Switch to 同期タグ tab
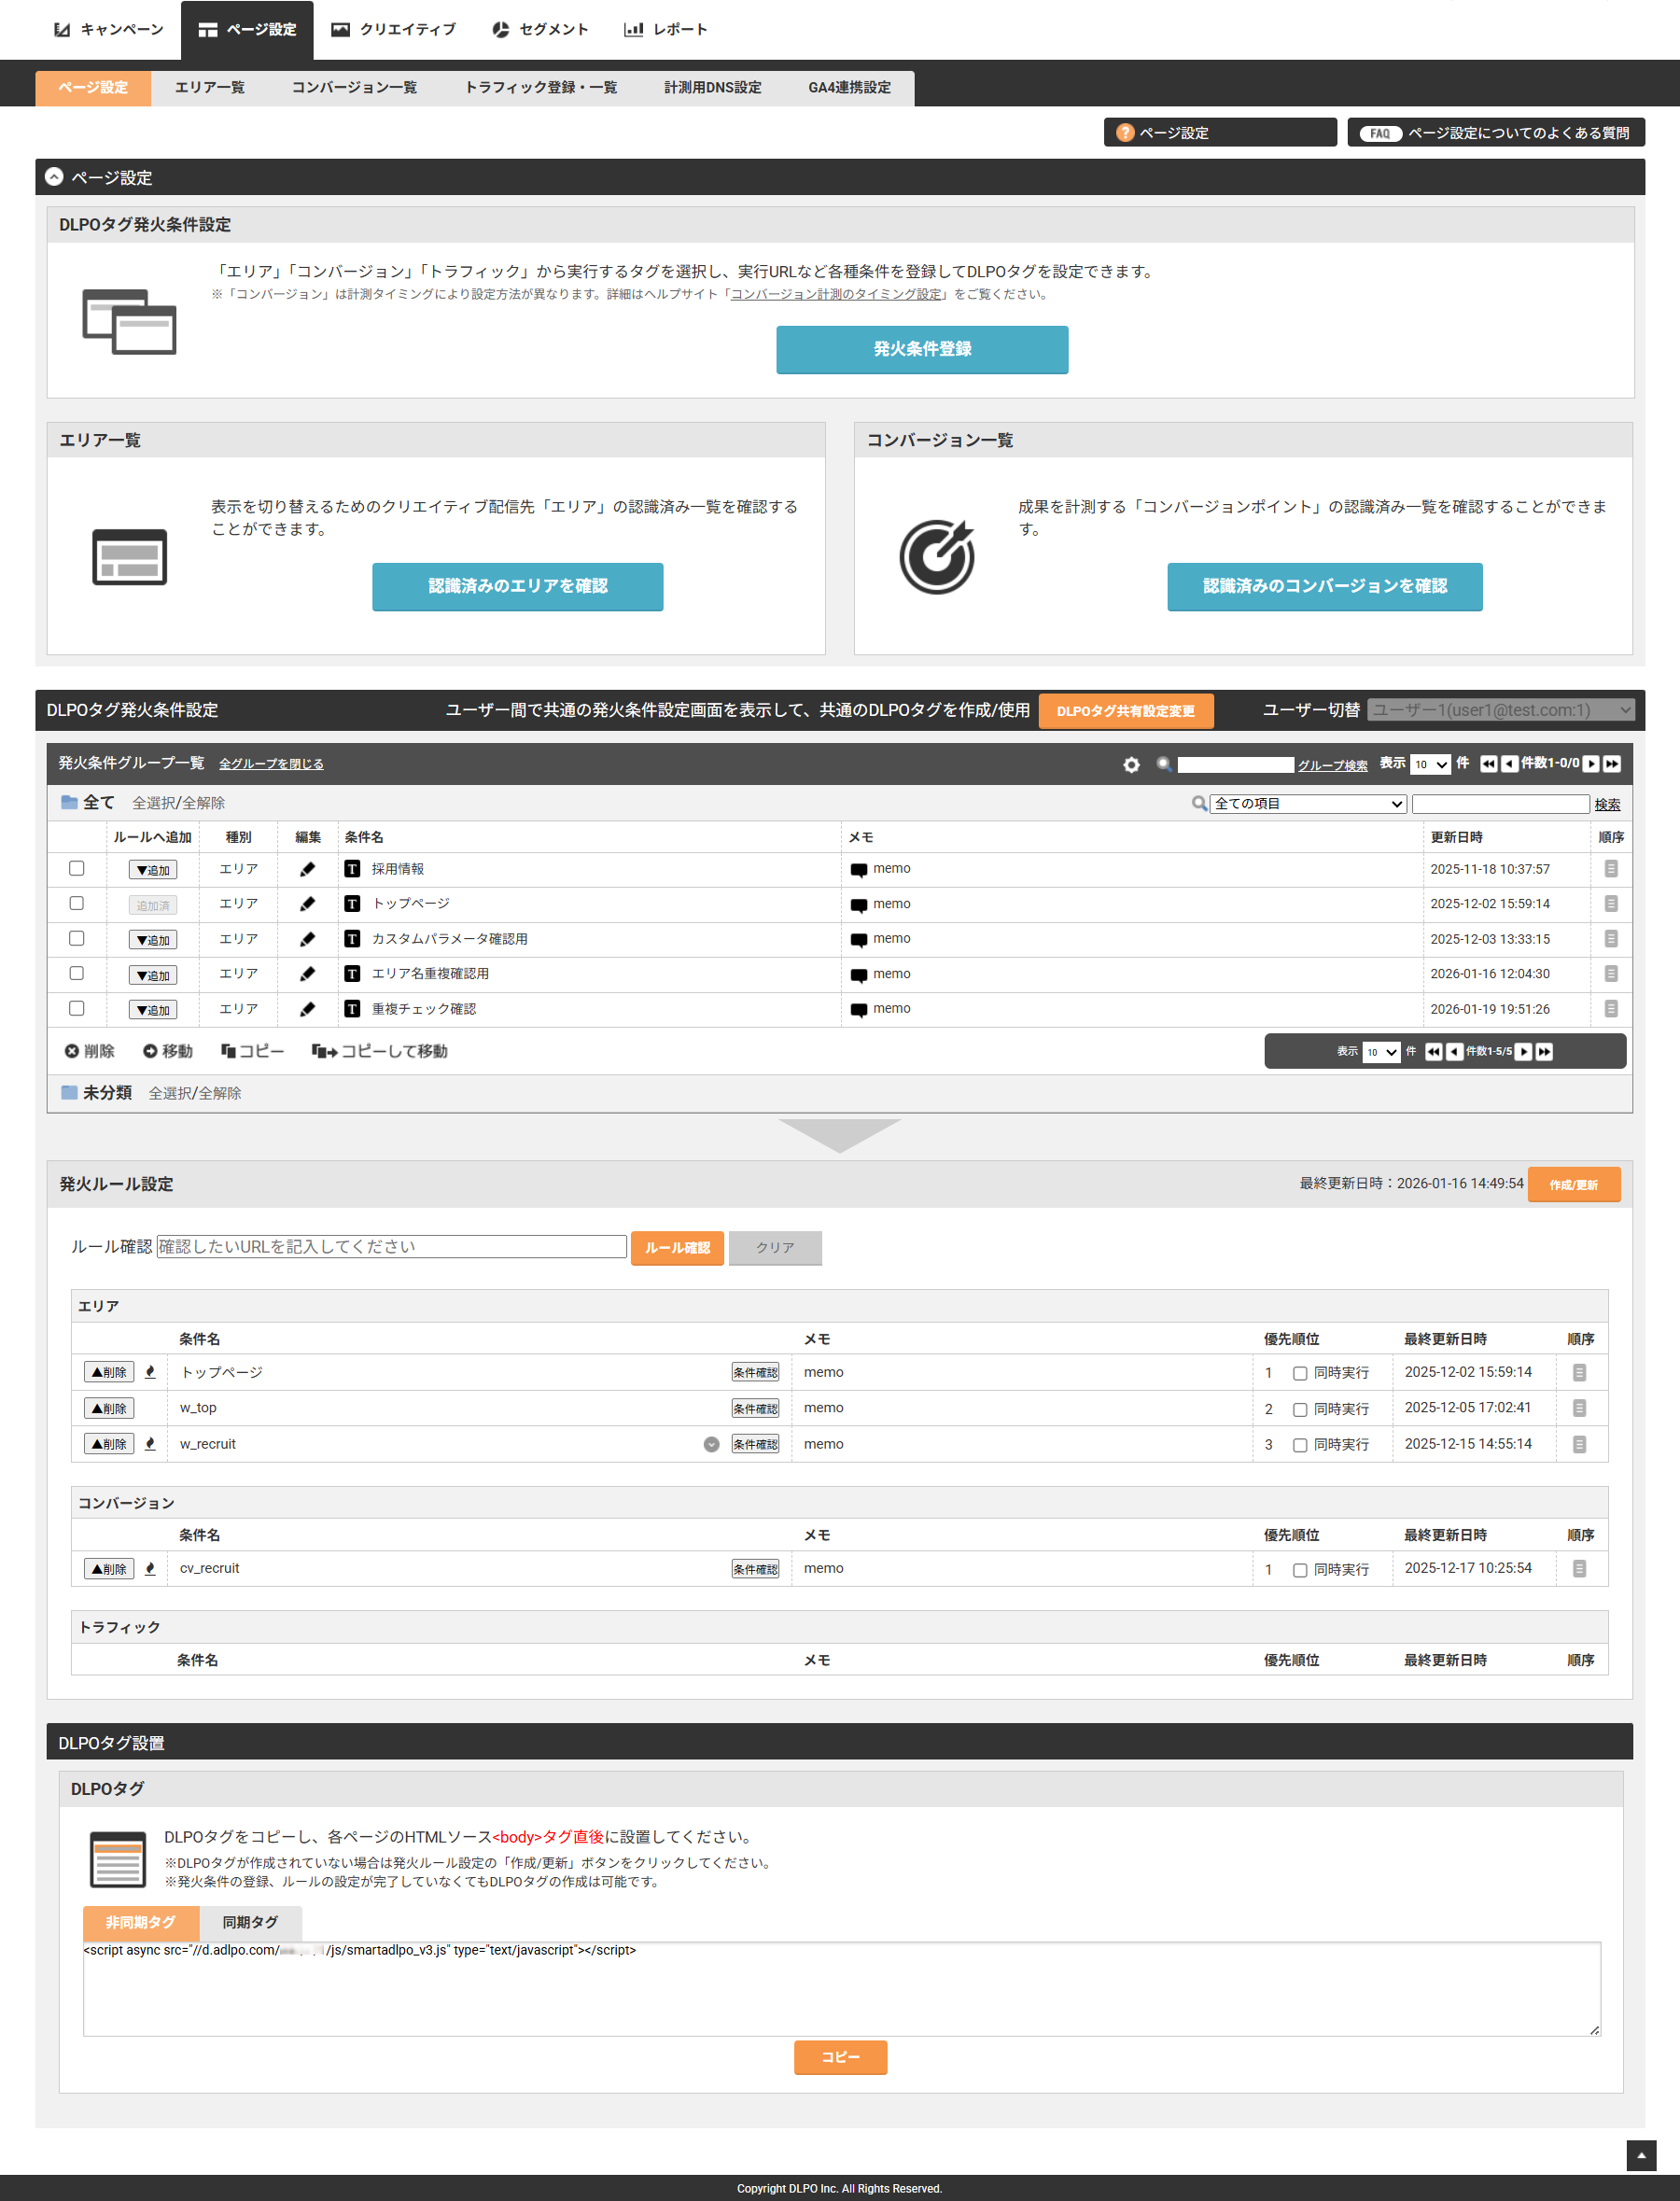 [250, 1922]
